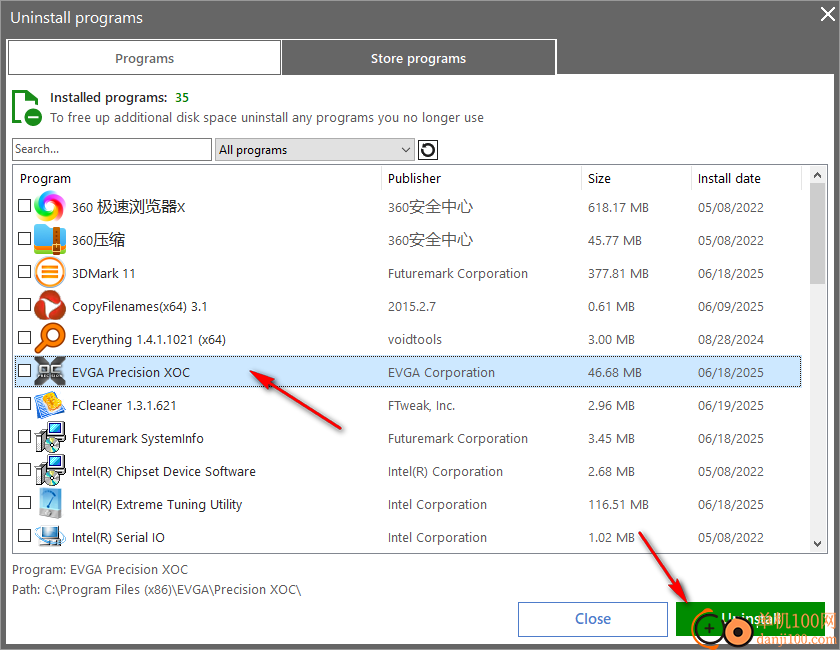
Task: Open the All programs filter dropdown
Action: click(x=314, y=150)
